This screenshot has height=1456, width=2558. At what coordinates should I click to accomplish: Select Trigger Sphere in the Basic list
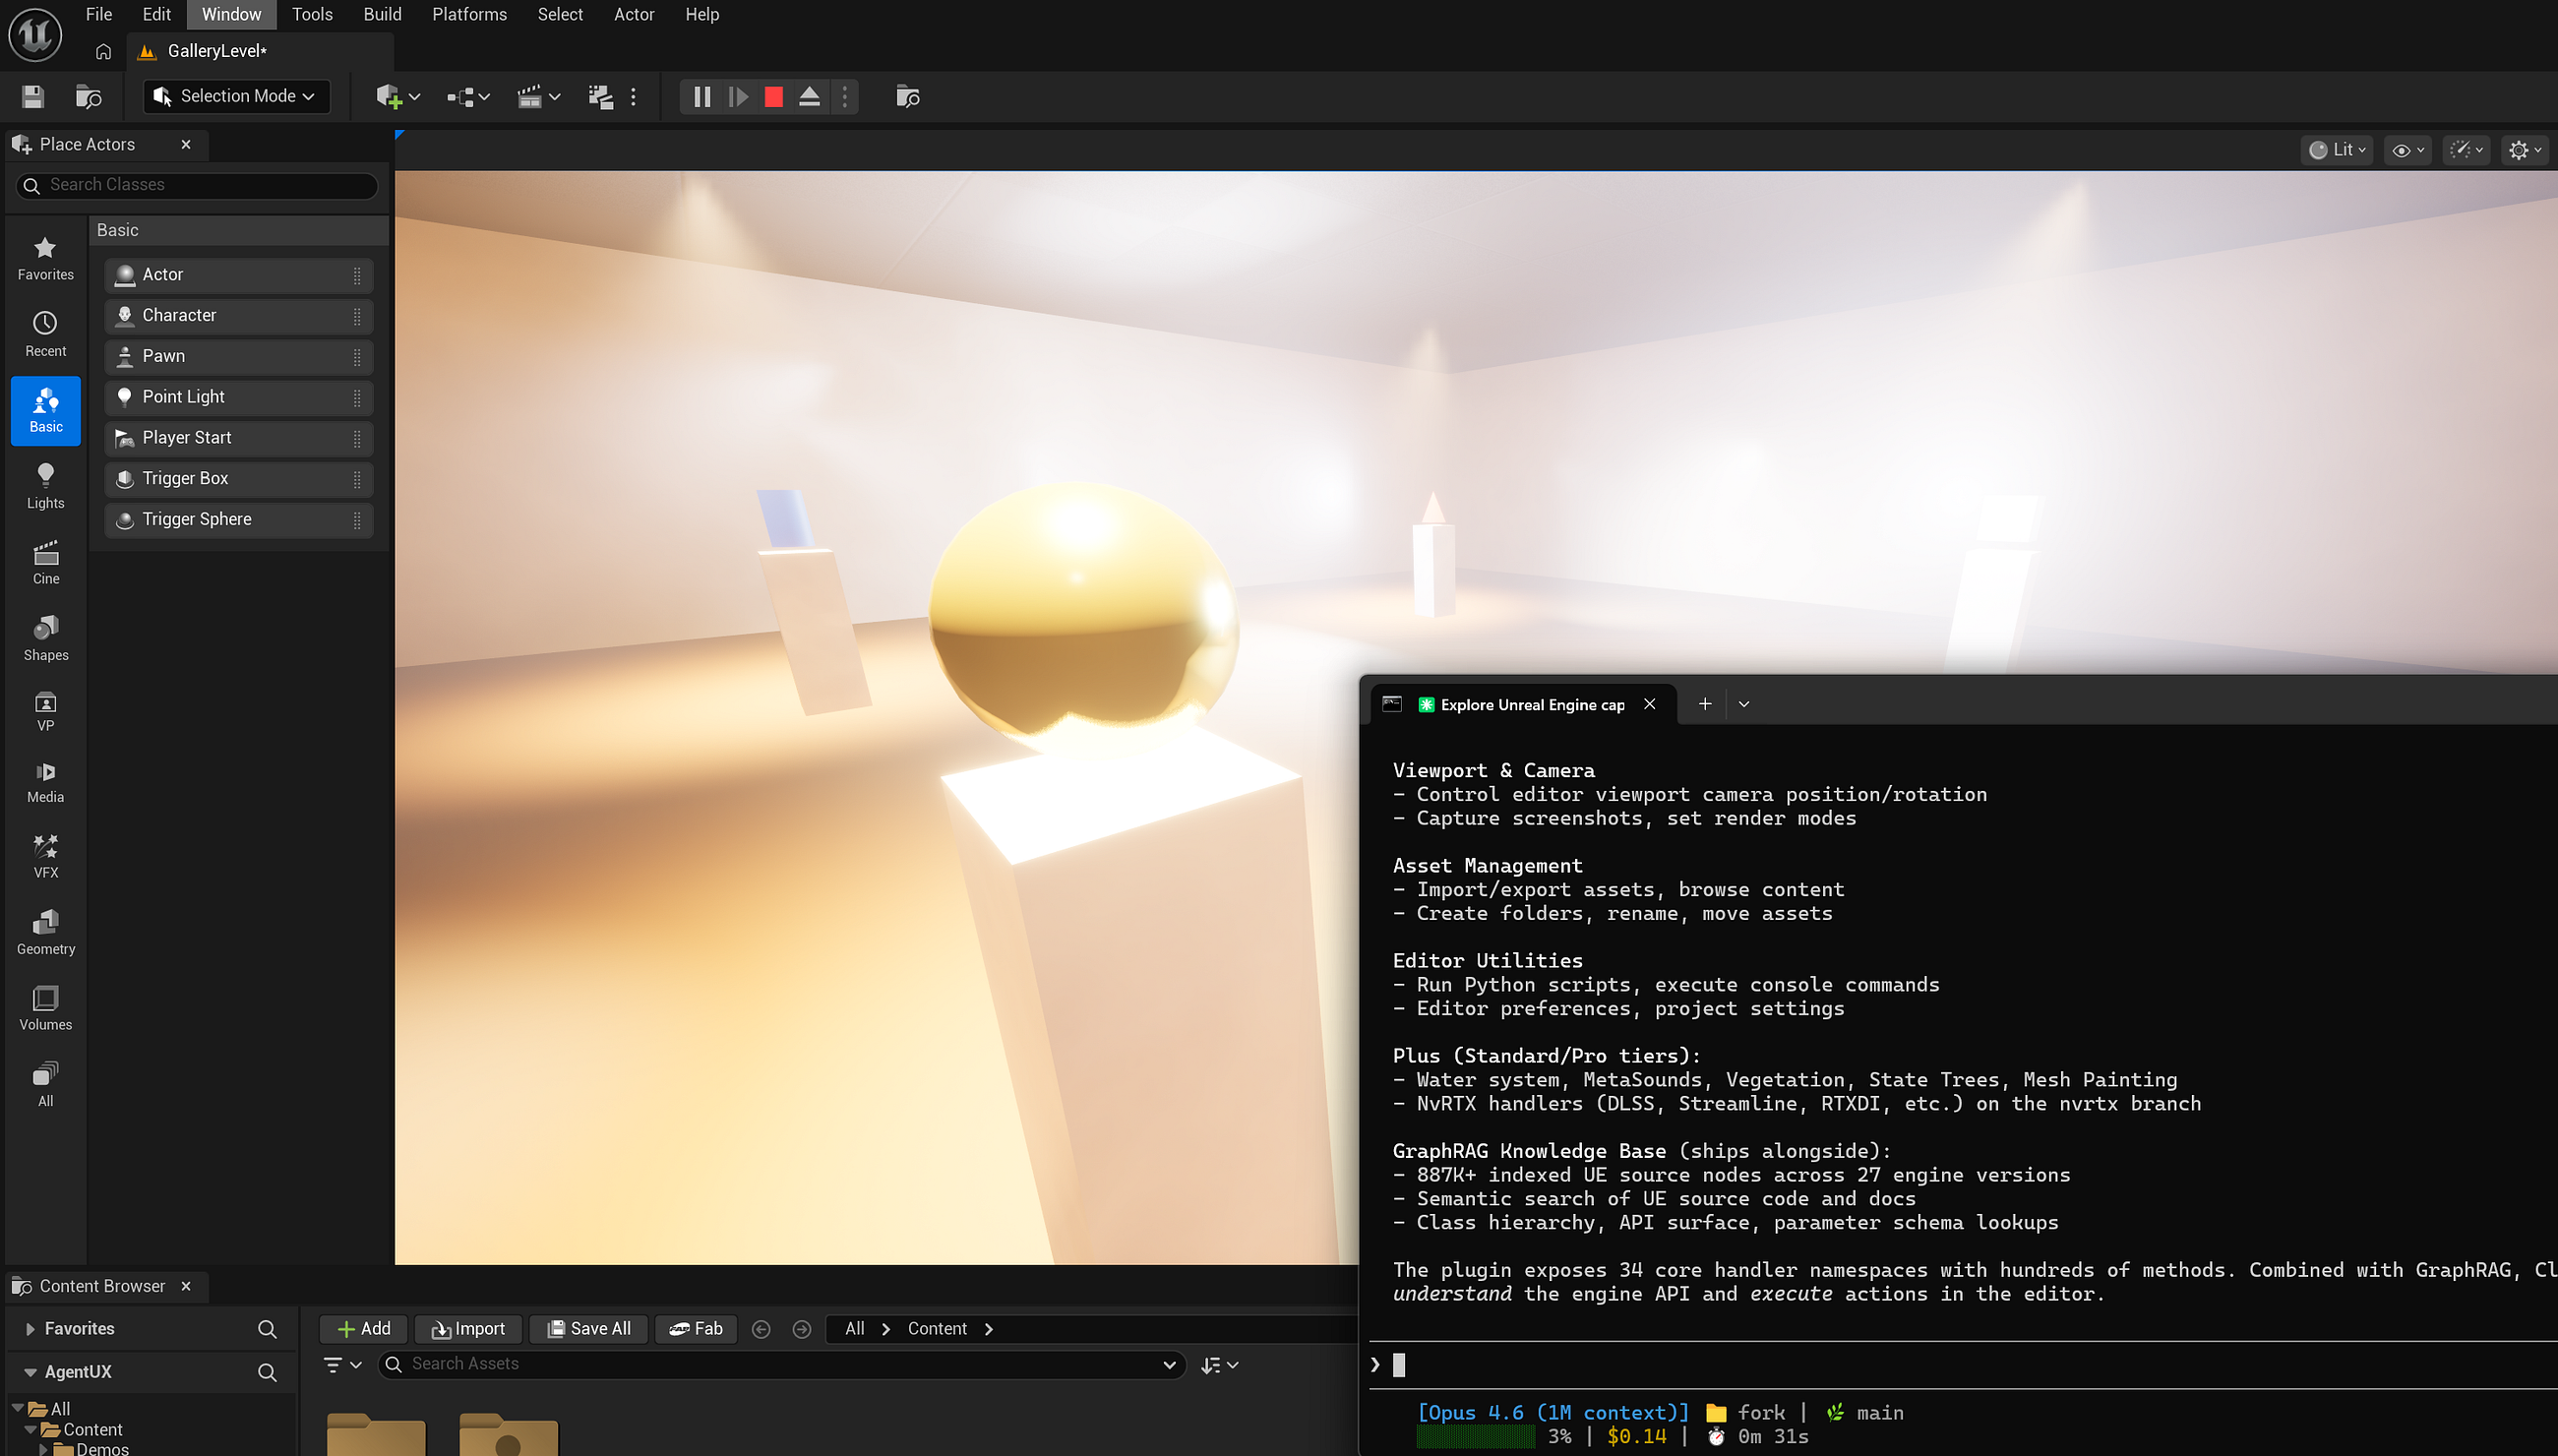238,520
